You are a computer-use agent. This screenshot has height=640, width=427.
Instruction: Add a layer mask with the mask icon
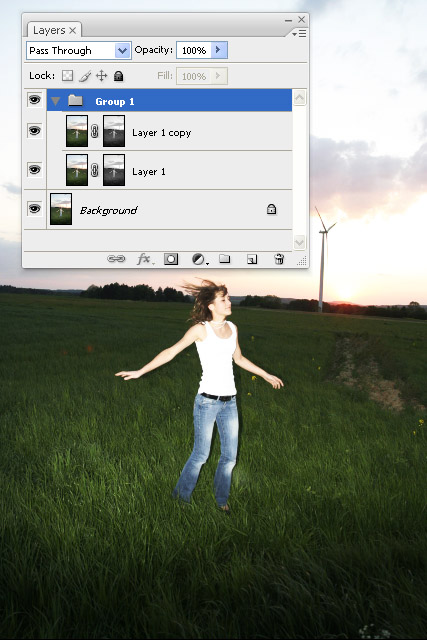tap(171, 259)
